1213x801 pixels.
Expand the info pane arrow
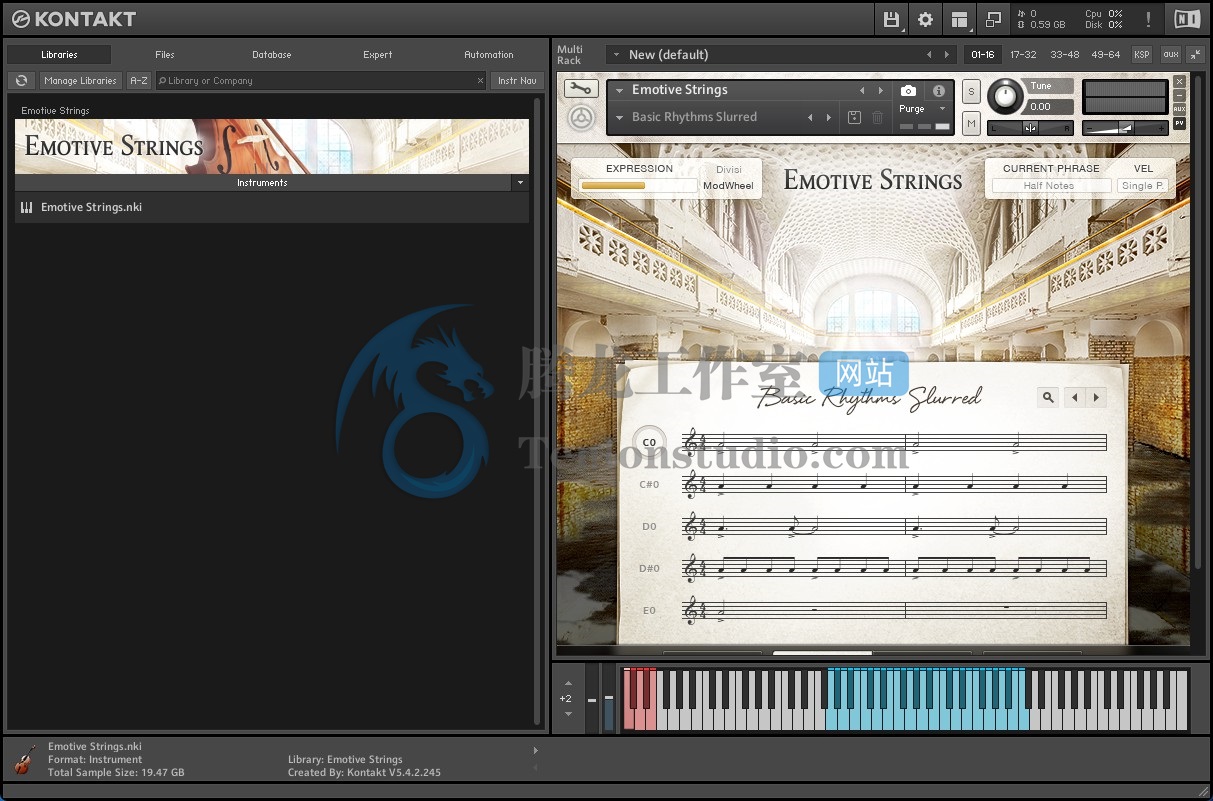click(535, 750)
